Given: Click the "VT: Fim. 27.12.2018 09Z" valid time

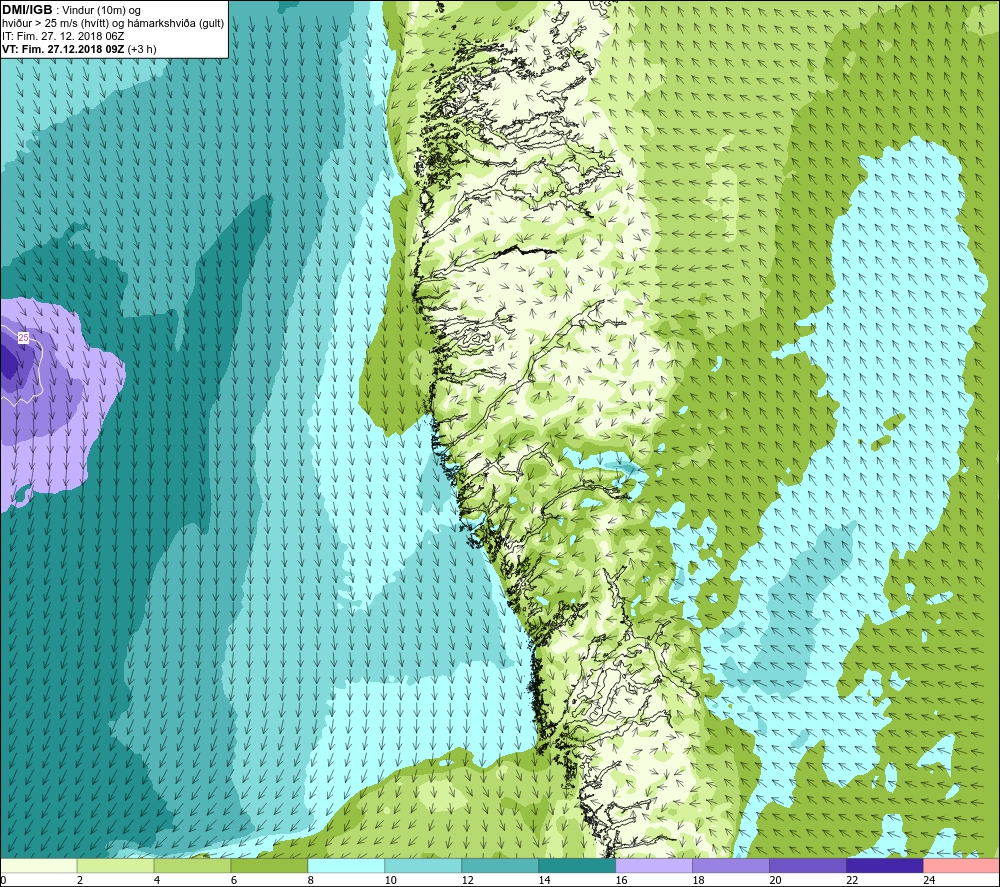Looking at the screenshot, I should click(x=63, y=49).
